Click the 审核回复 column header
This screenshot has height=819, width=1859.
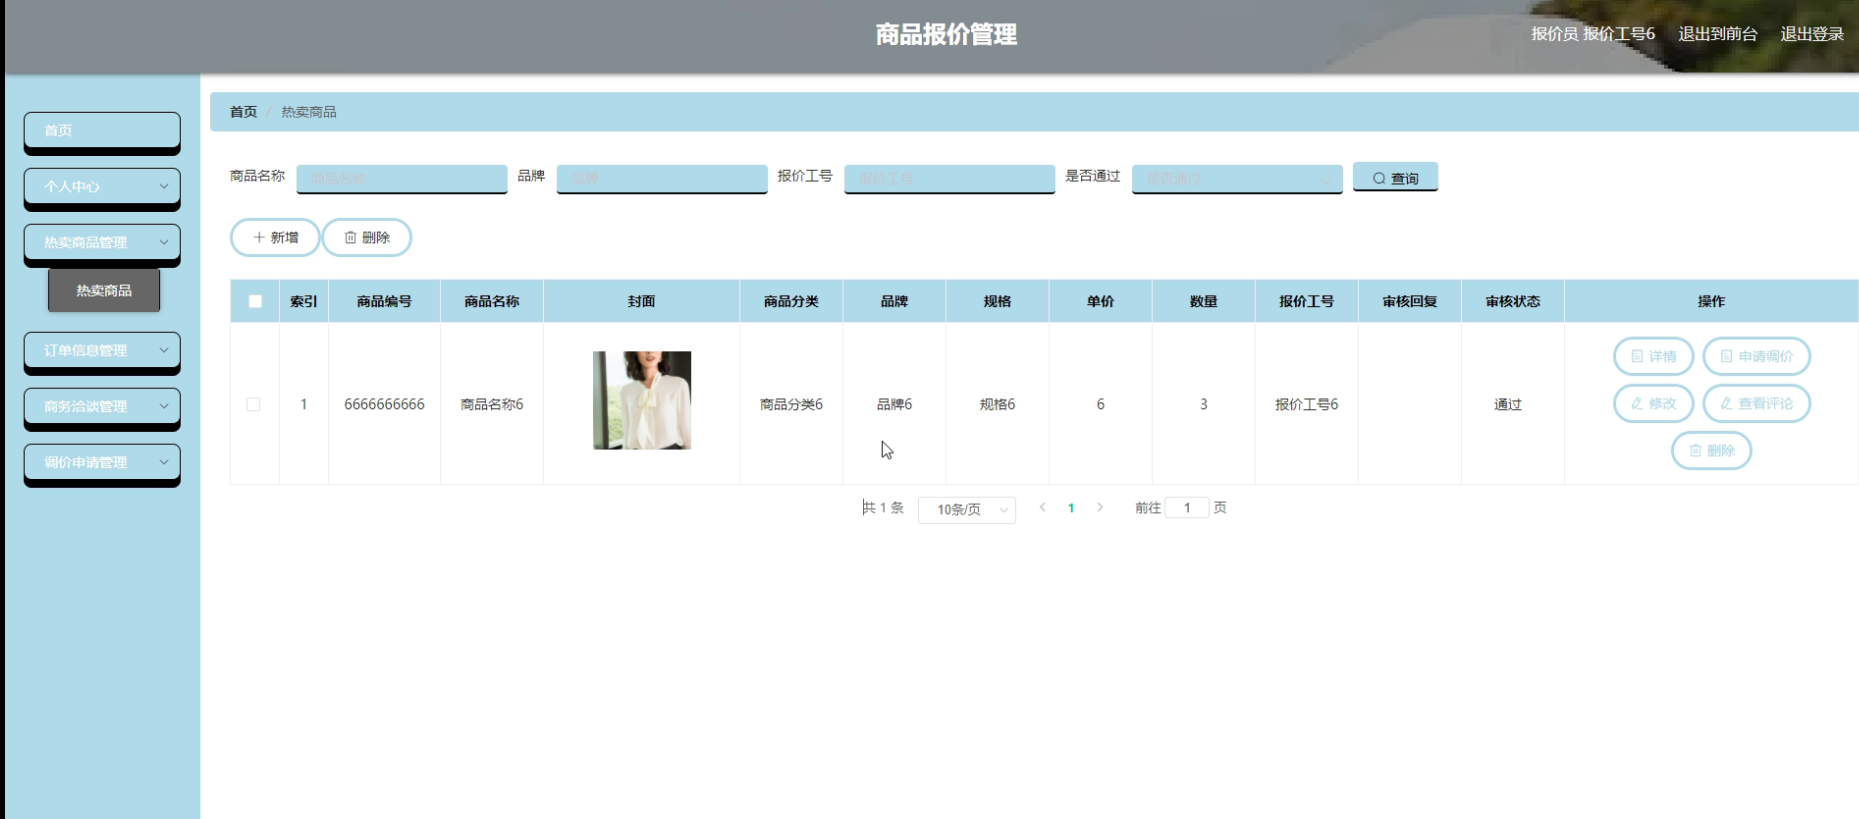1410,302
